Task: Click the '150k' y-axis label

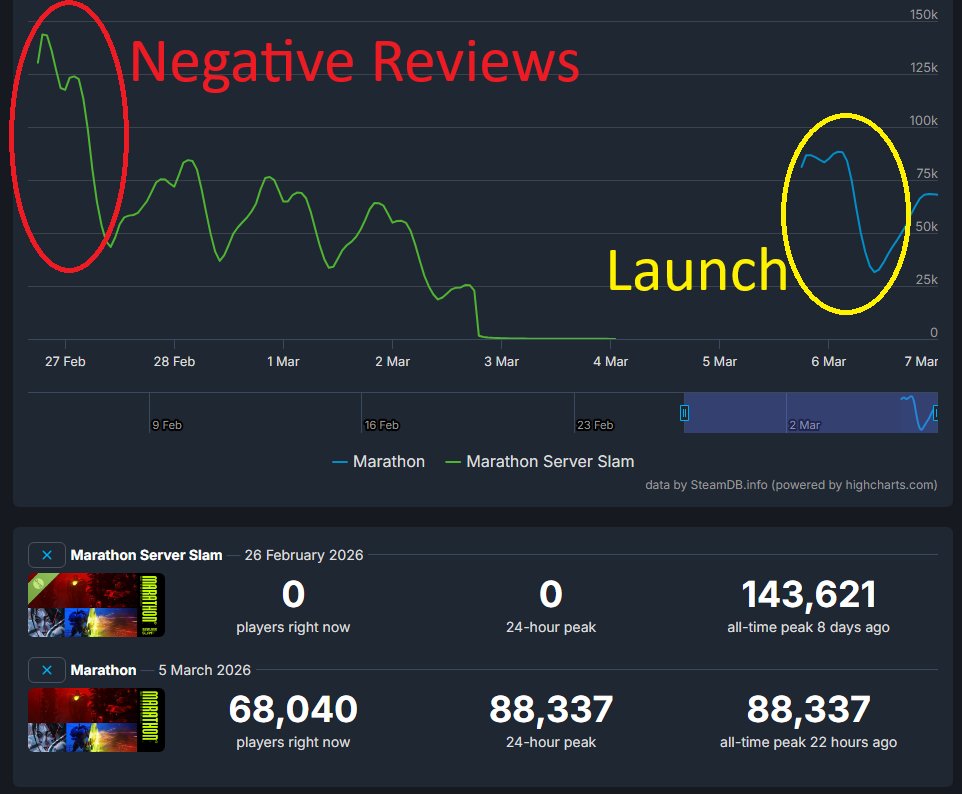Action: coord(924,15)
